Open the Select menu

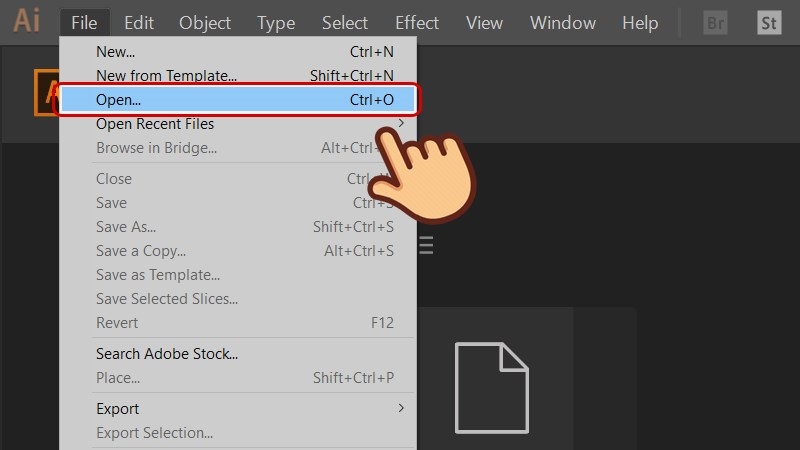[345, 22]
